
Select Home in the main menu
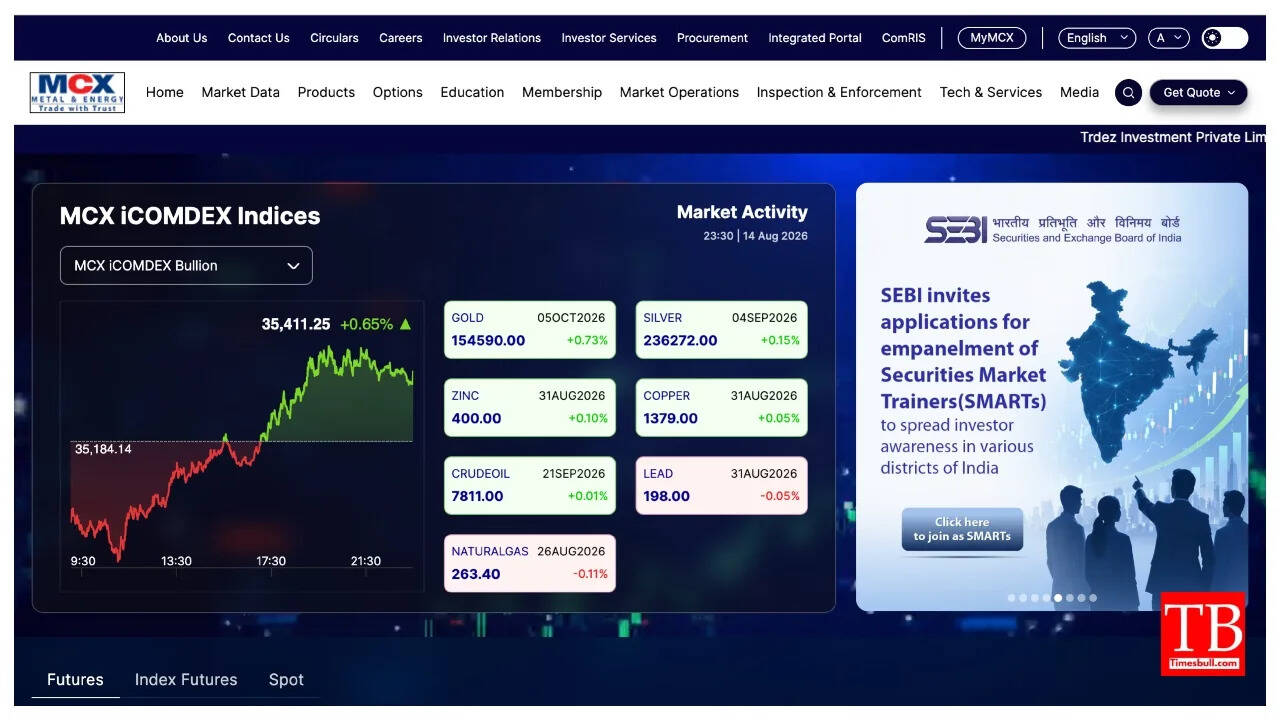[x=165, y=92]
